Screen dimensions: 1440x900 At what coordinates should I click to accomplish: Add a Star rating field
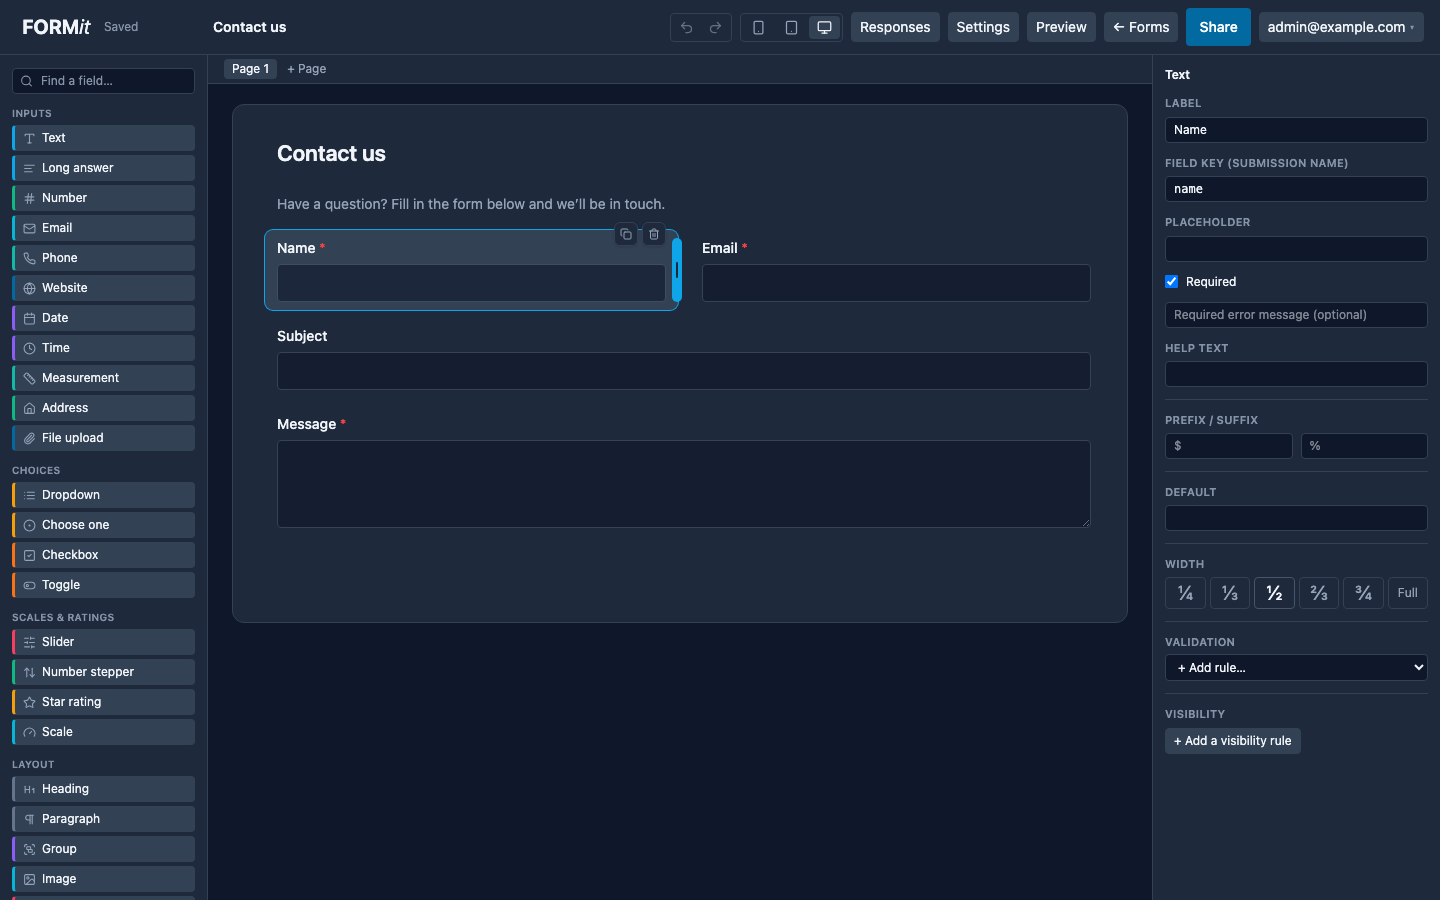[103, 702]
